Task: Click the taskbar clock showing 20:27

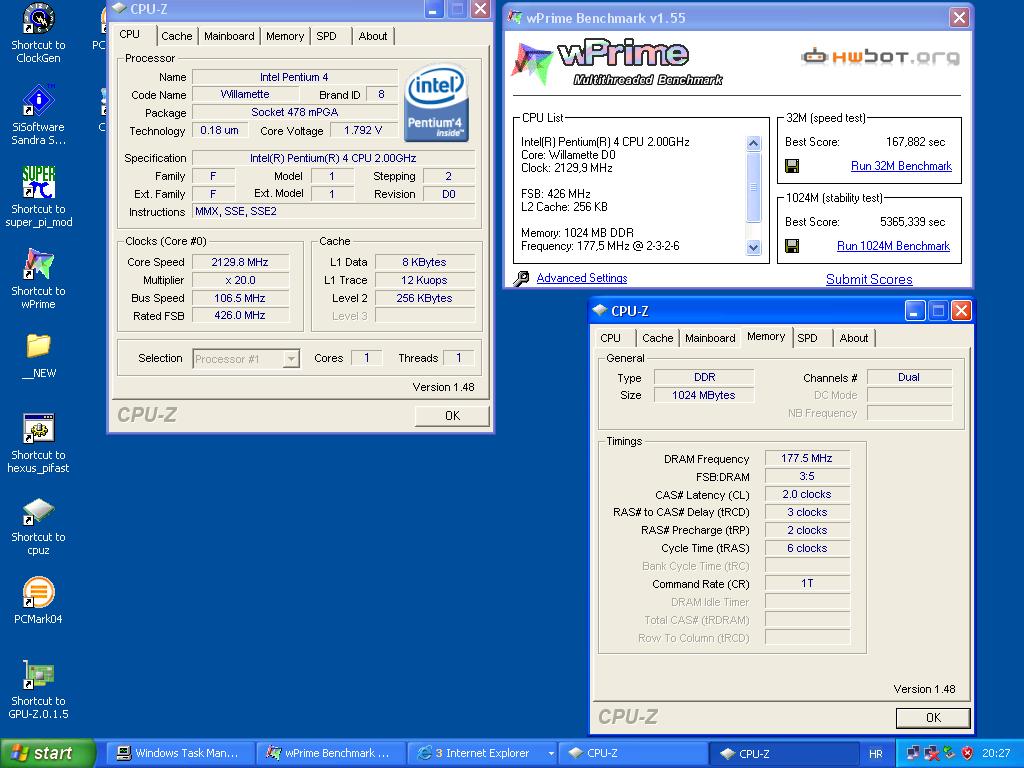Action: pos(996,754)
